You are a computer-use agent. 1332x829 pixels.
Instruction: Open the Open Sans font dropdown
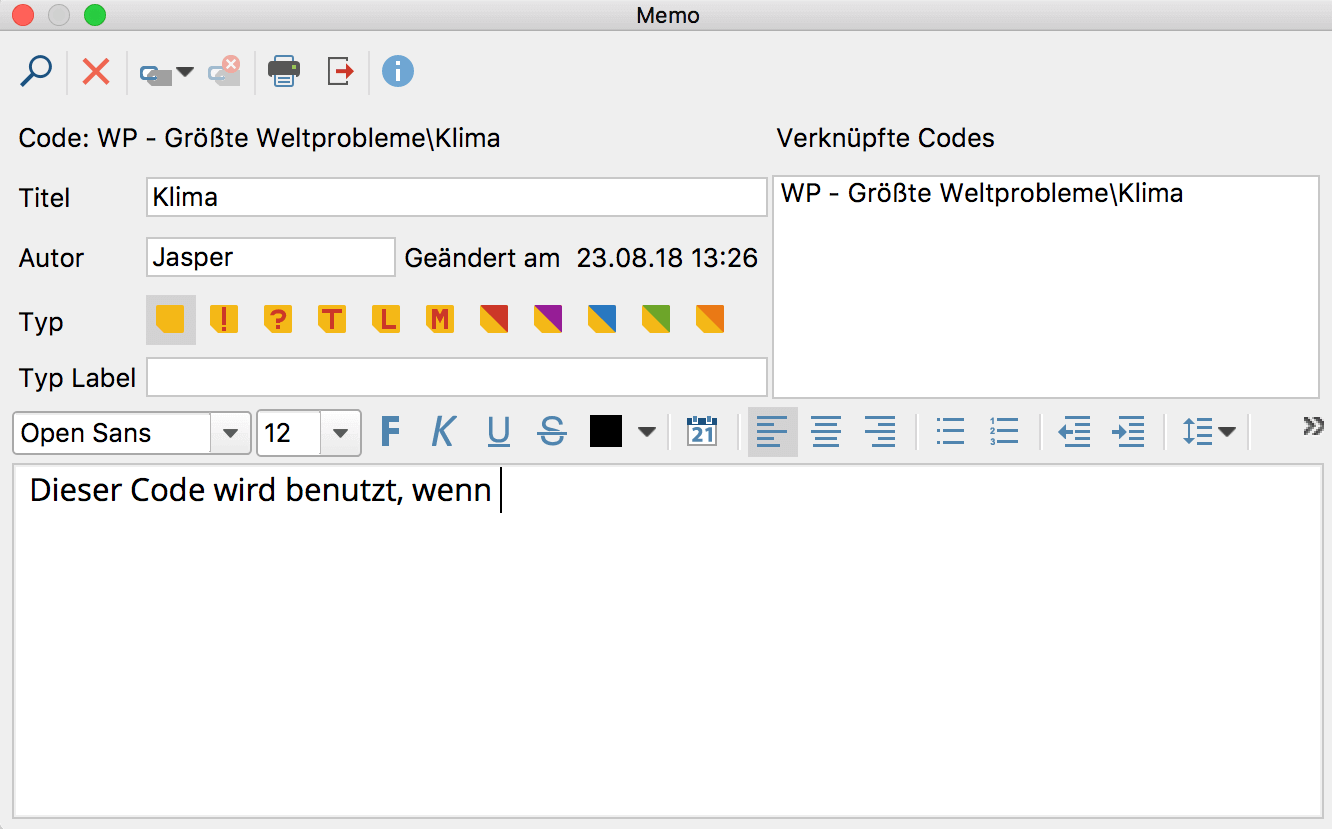[230, 433]
